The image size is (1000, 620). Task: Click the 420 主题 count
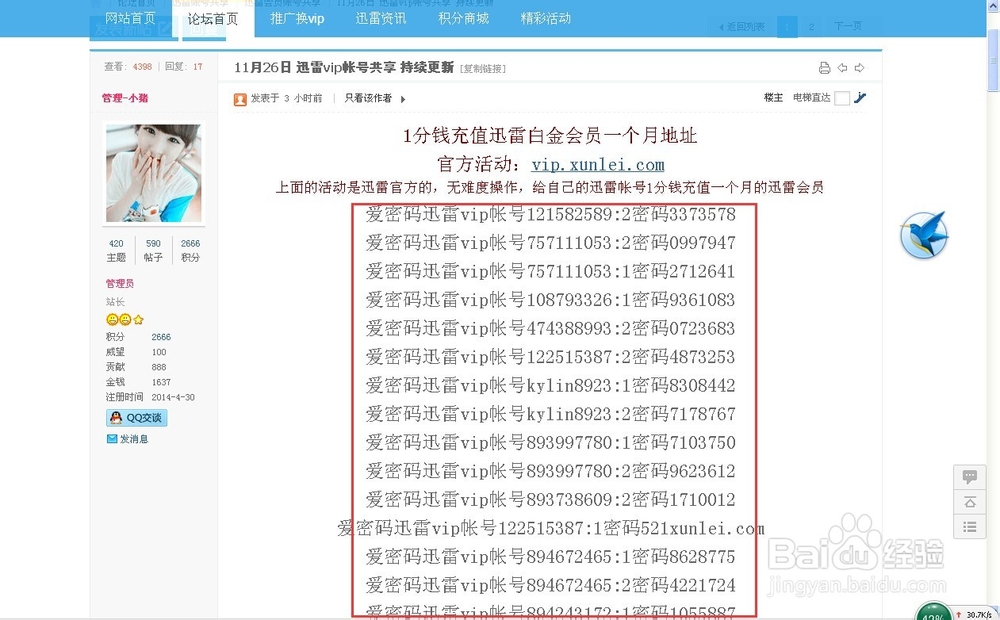pyautogui.click(x=116, y=250)
